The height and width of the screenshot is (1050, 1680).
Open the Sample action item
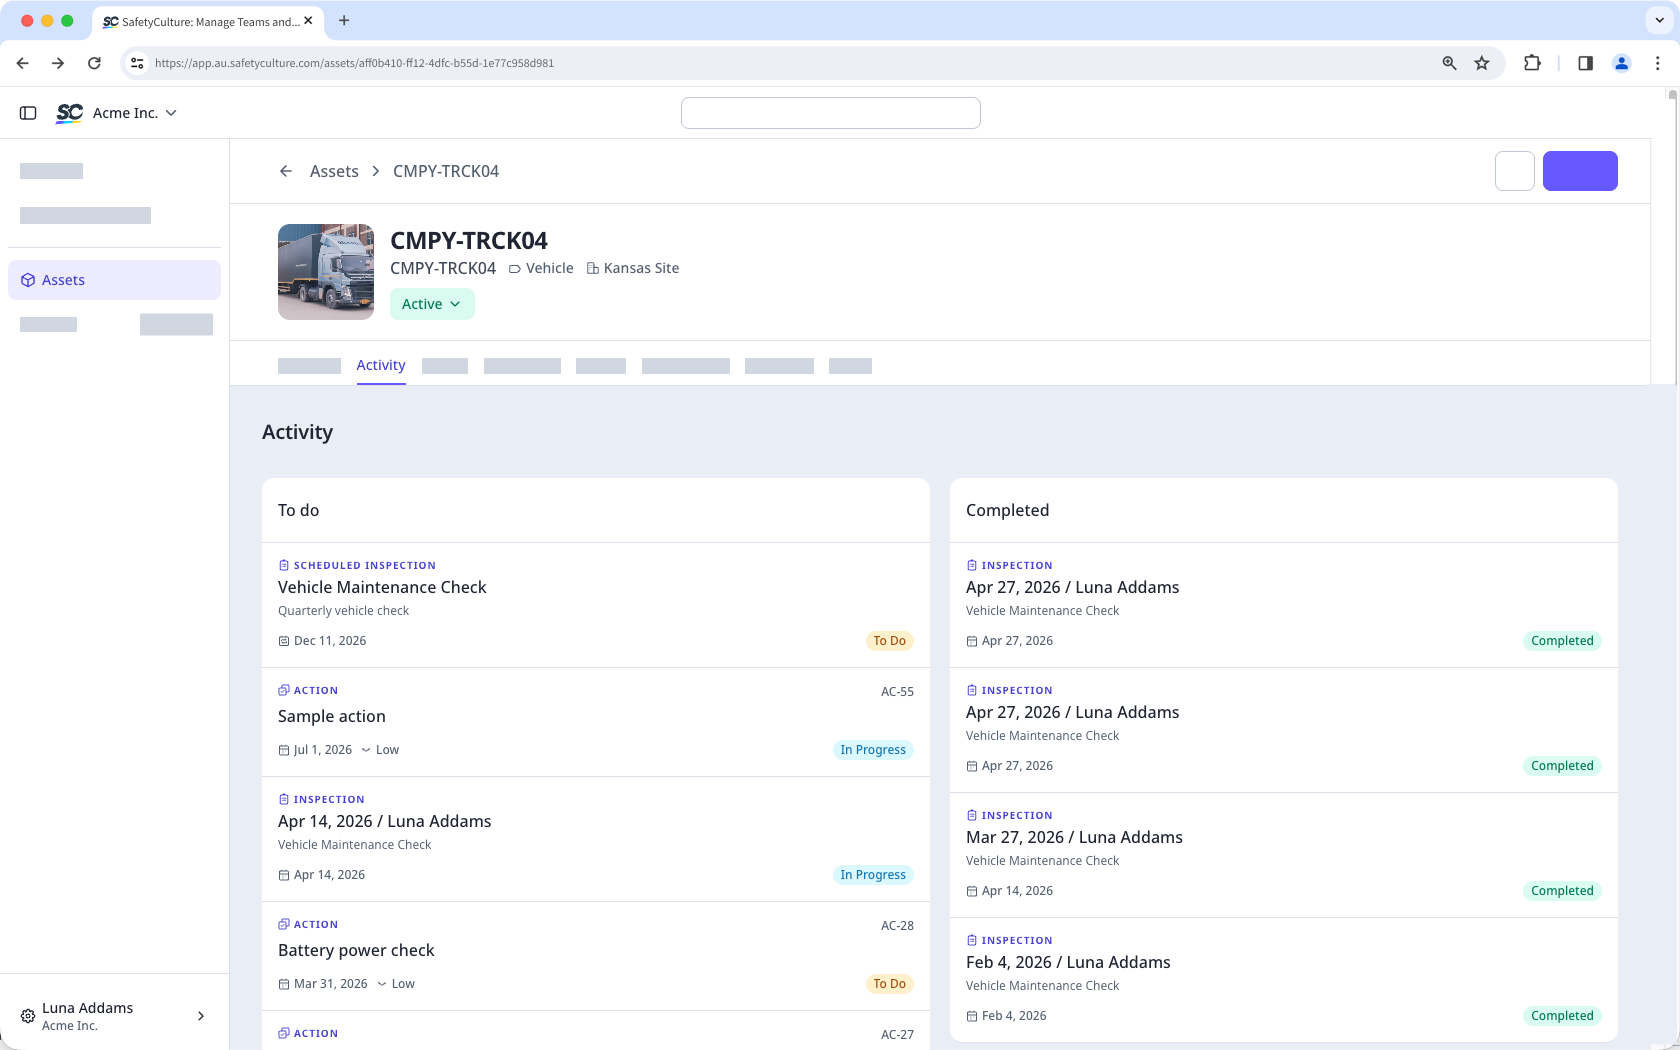596,722
